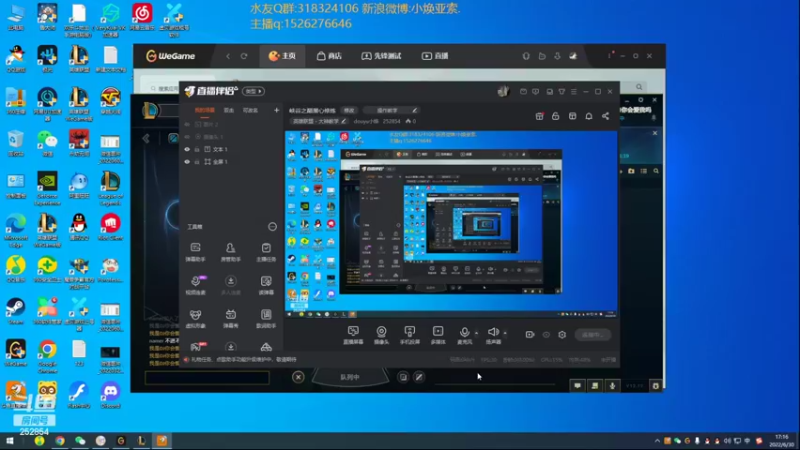Open the barrage show tool
This screenshot has width=800, height=450.
pyautogui.click(x=231, y=318)
